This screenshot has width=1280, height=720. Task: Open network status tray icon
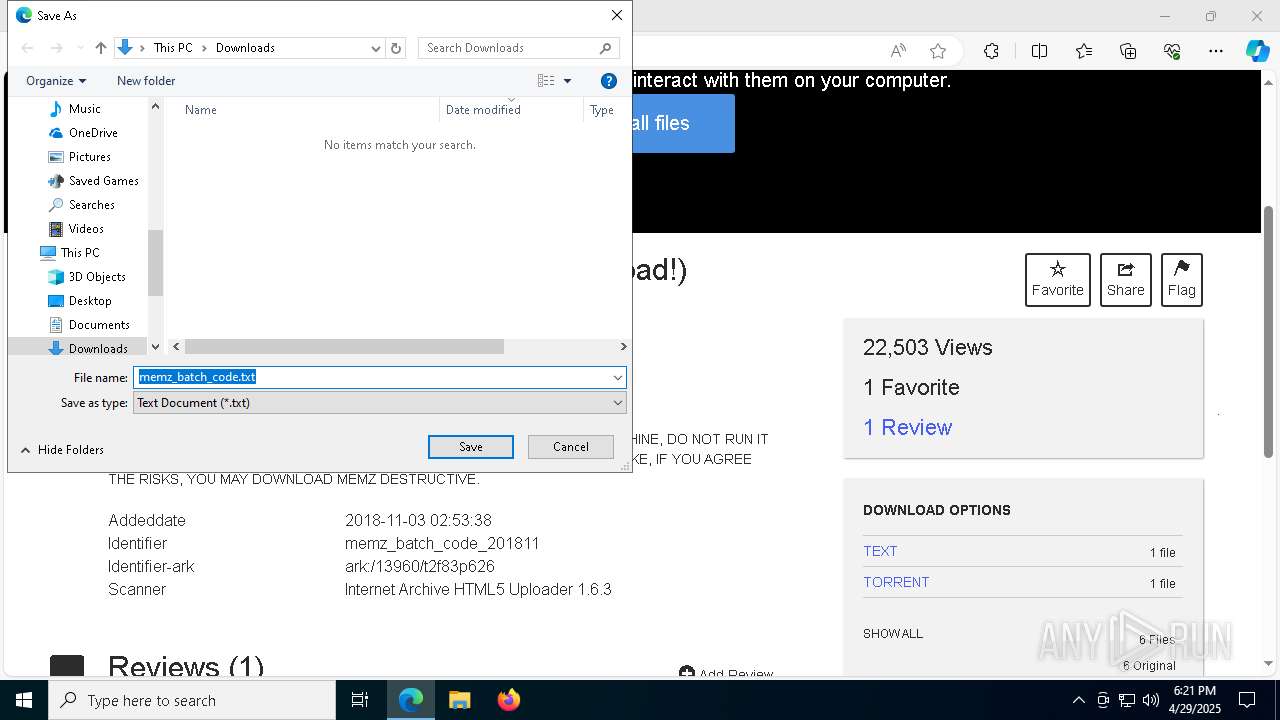point(1126,700)
